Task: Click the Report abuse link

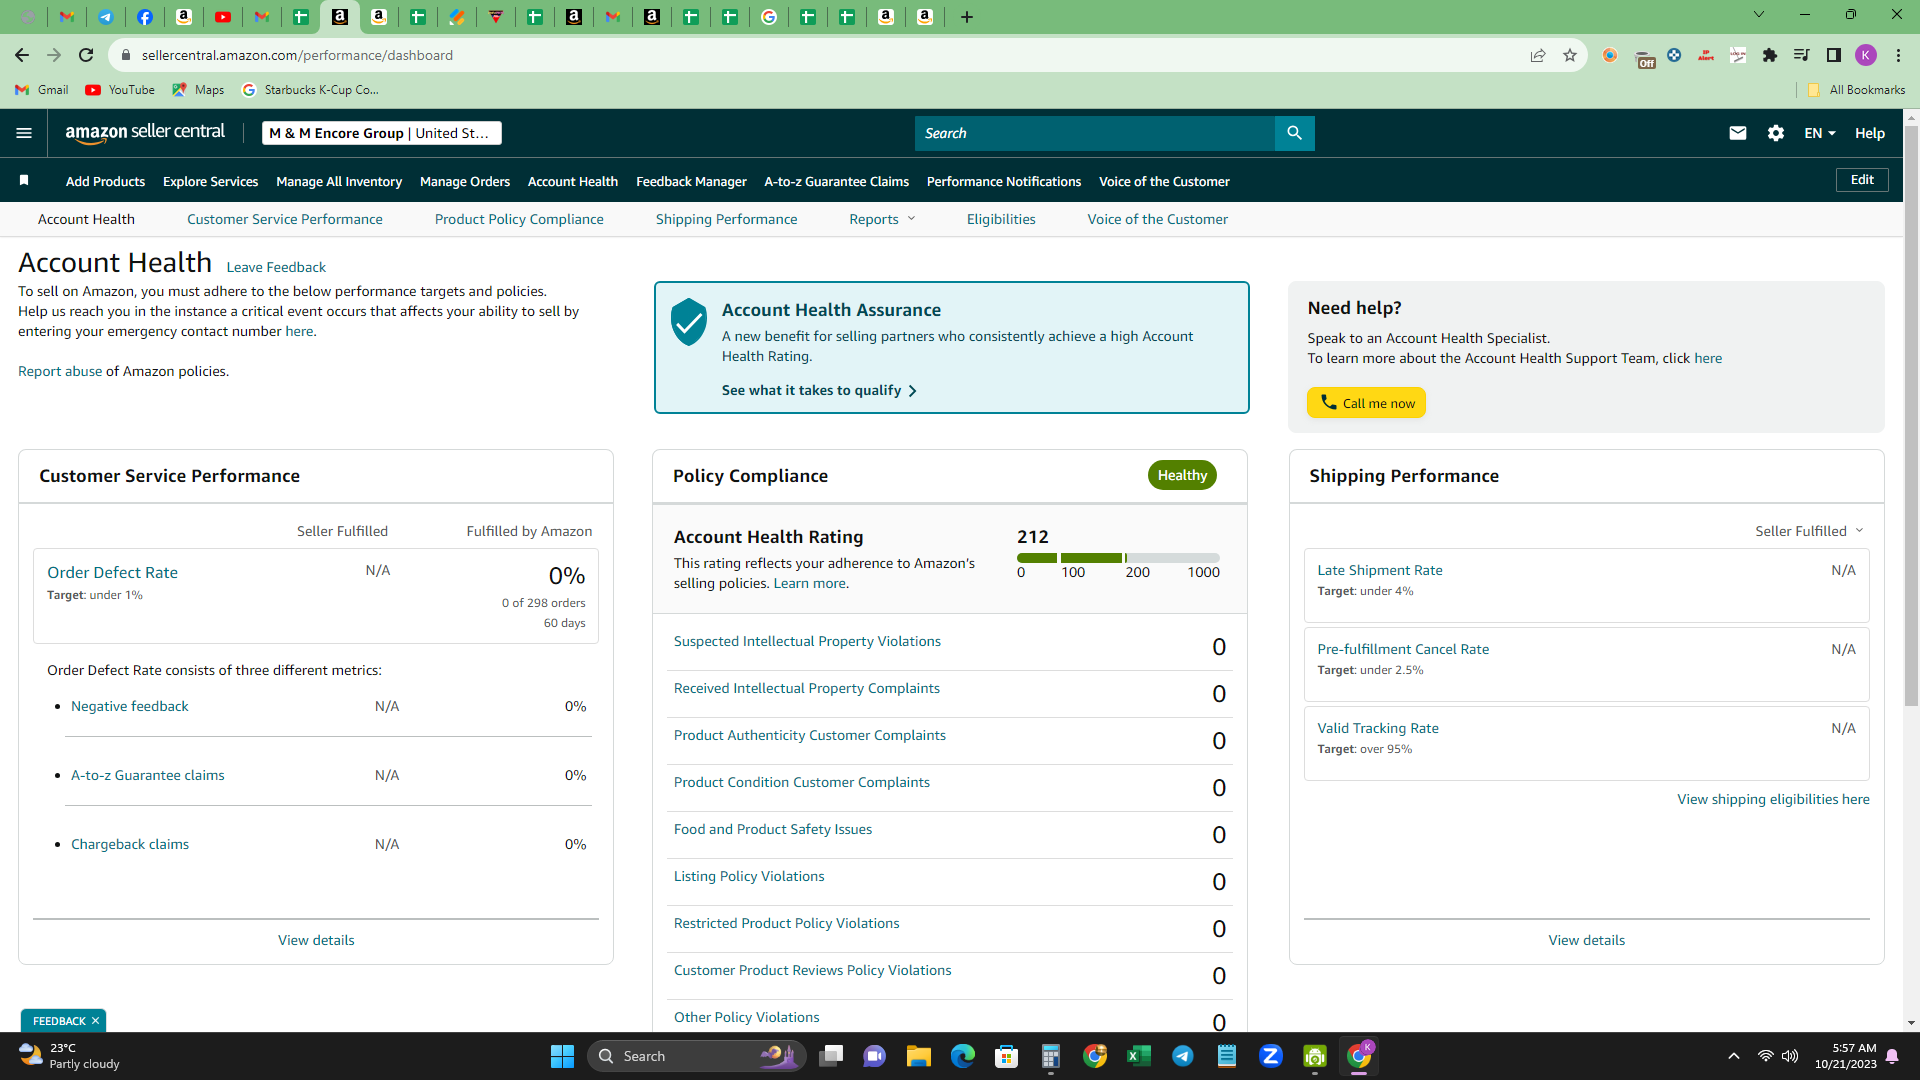Action: tap(60, 371)
